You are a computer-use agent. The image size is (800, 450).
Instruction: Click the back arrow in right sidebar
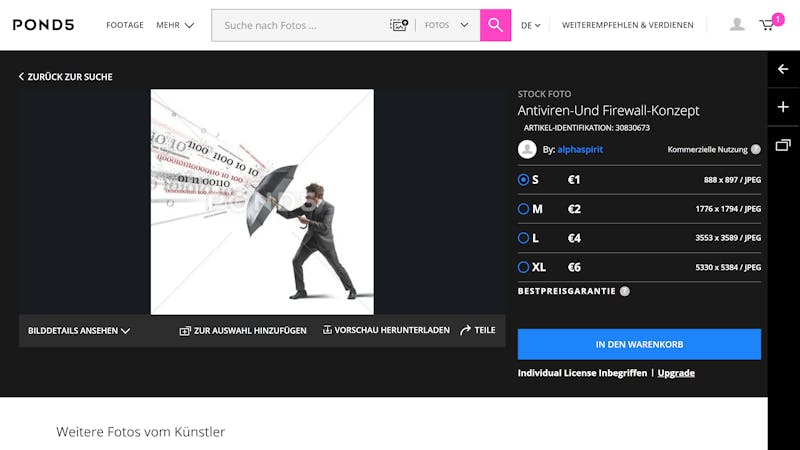tap(783, 69)
